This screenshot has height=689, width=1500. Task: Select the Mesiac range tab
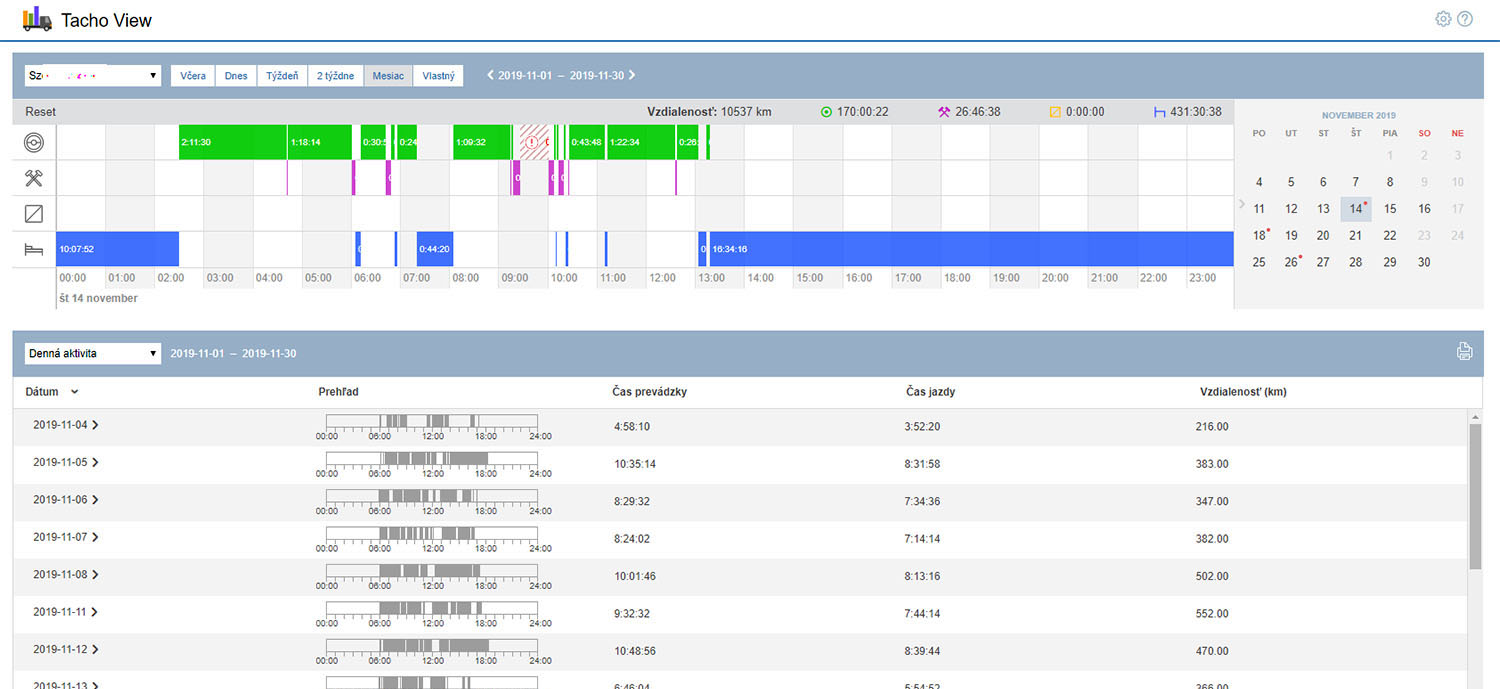388,75
